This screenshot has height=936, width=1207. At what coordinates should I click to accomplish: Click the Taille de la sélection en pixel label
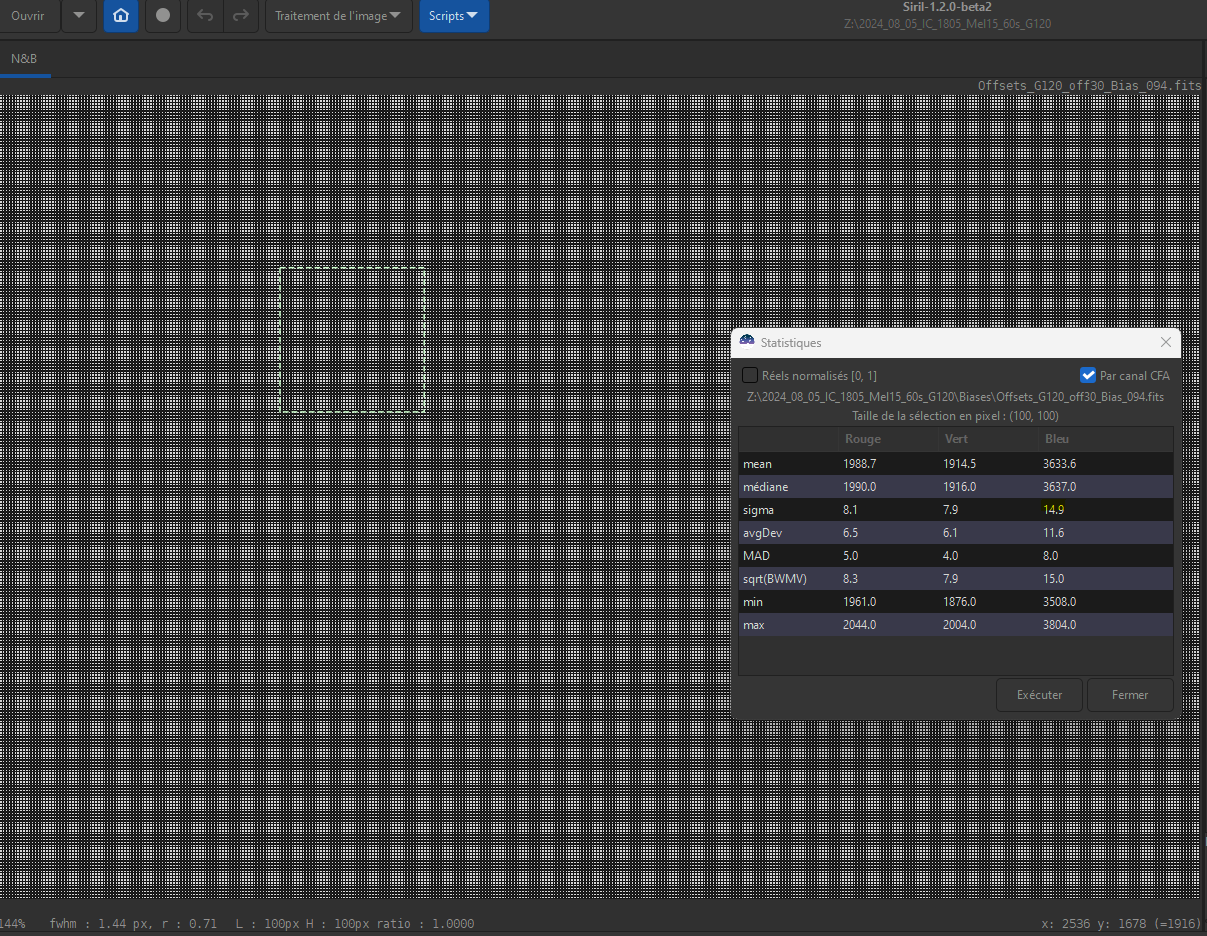pyautogui.click(x=955, y=416)
